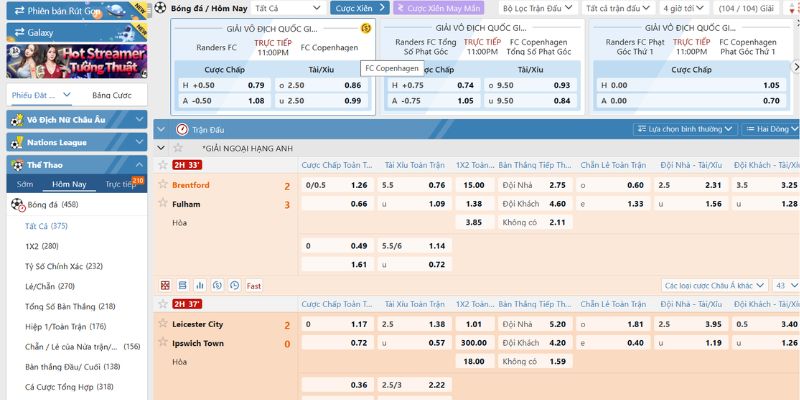This screenshot has height=400, width=800.
Task: Open the 43 markets dropdown for Brentford match
Action: (x=786, y=286)
